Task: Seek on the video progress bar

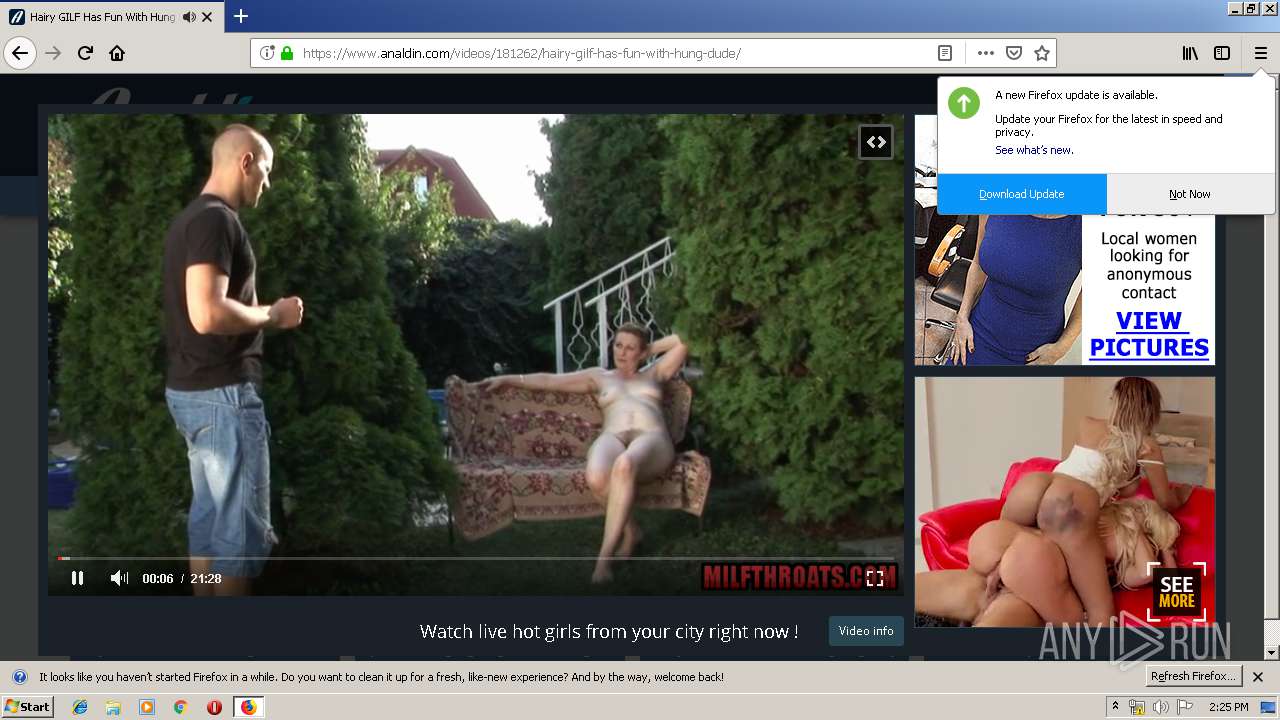Action: click(x=476, y=558)
